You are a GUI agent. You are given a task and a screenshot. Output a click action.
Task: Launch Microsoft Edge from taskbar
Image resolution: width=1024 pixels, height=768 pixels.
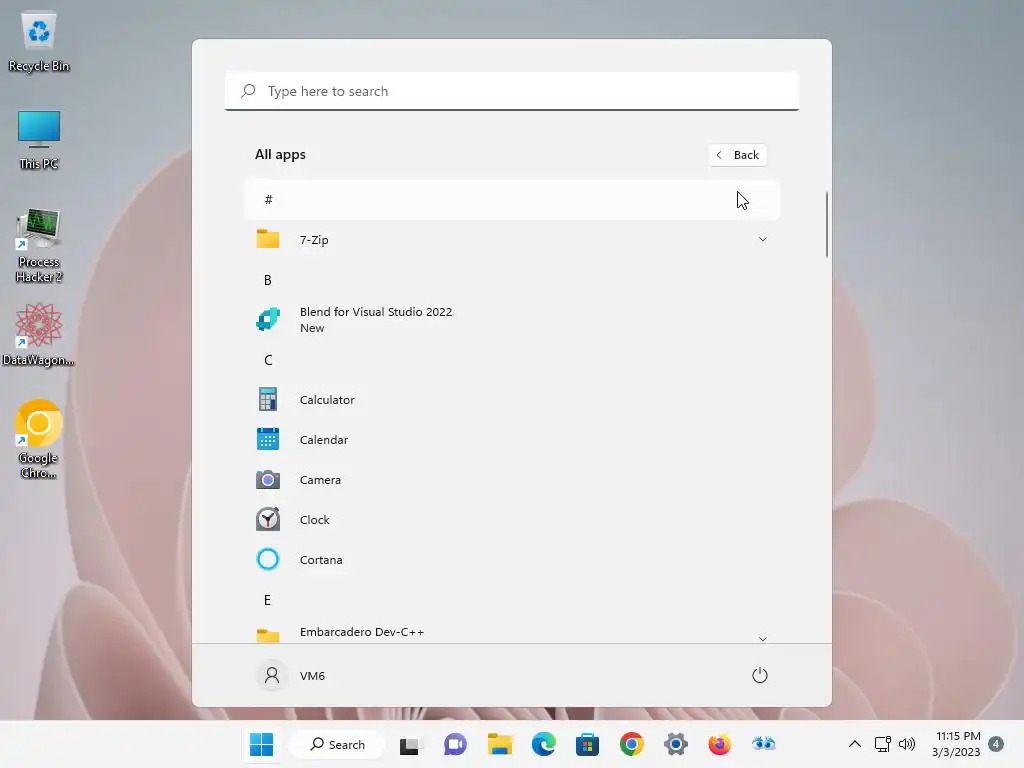click(543, 744)
